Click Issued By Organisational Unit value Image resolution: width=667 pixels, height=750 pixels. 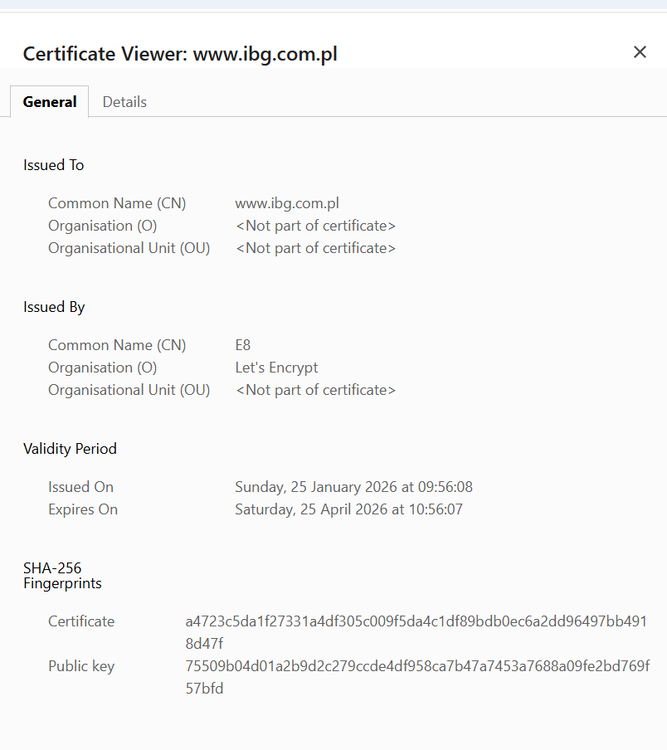tap(315, 390)
